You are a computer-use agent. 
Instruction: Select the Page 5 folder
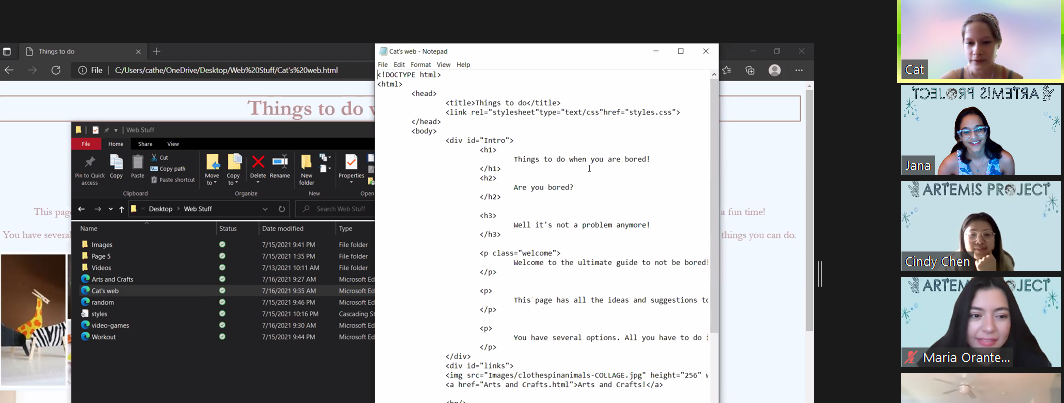[100, 256]
